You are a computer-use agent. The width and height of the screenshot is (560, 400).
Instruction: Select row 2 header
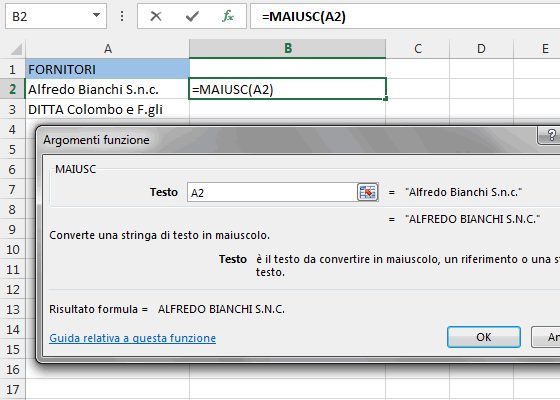[12, 89]
